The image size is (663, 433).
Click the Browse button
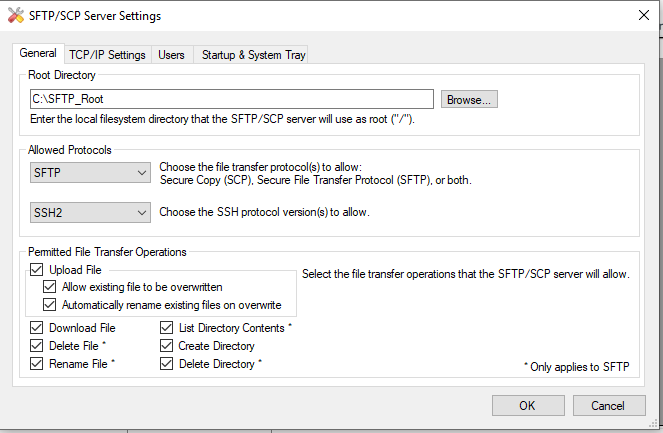(469, 99)
